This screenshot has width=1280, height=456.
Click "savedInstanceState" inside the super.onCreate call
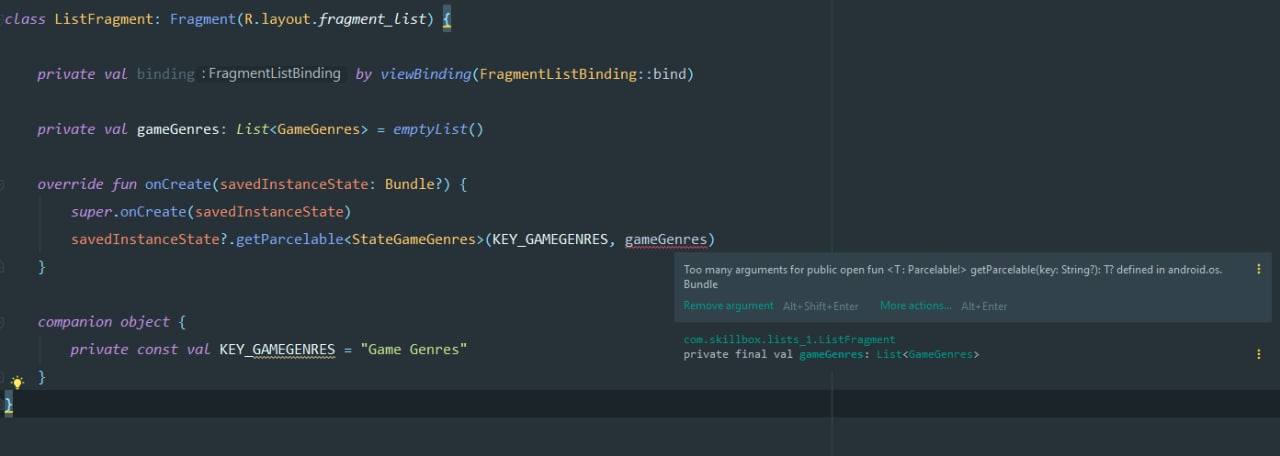pos(268,212)
